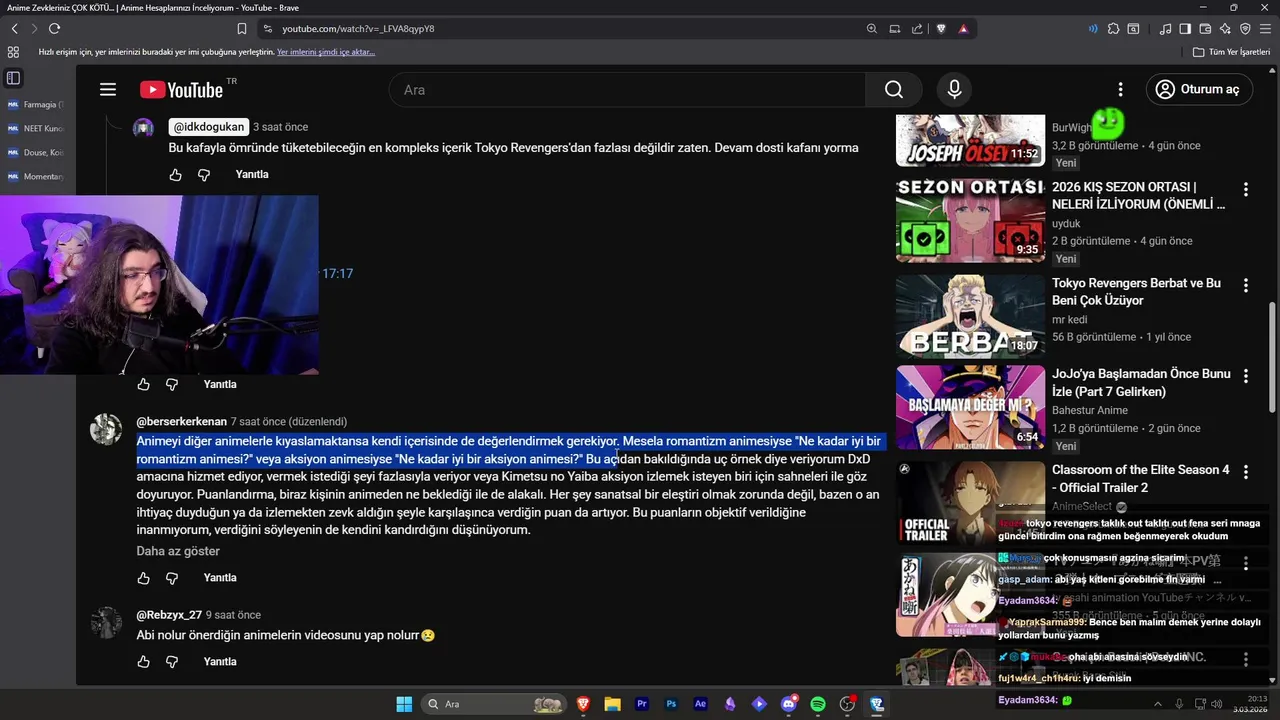
Task: Open Discord from the taskbar
Action: (788, 704)
